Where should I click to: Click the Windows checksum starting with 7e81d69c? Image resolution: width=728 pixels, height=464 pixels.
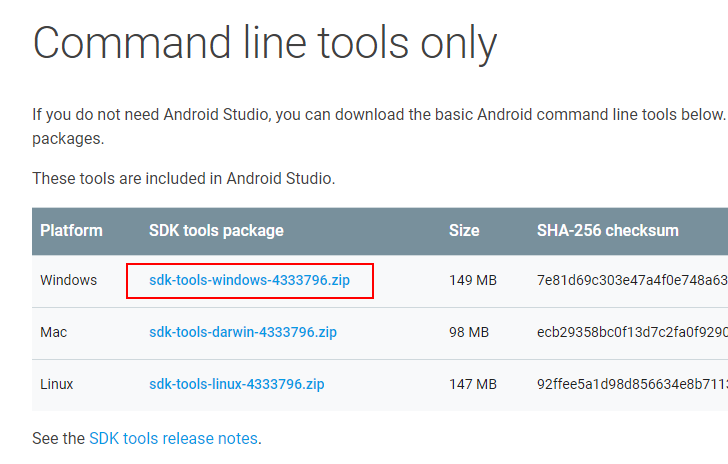point(632,280)
